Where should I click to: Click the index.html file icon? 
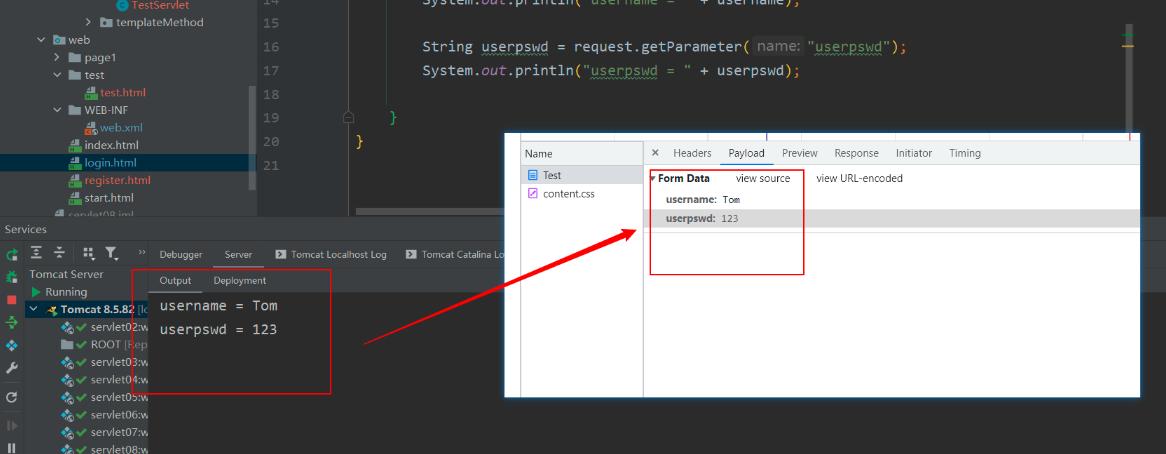(74, 145)
